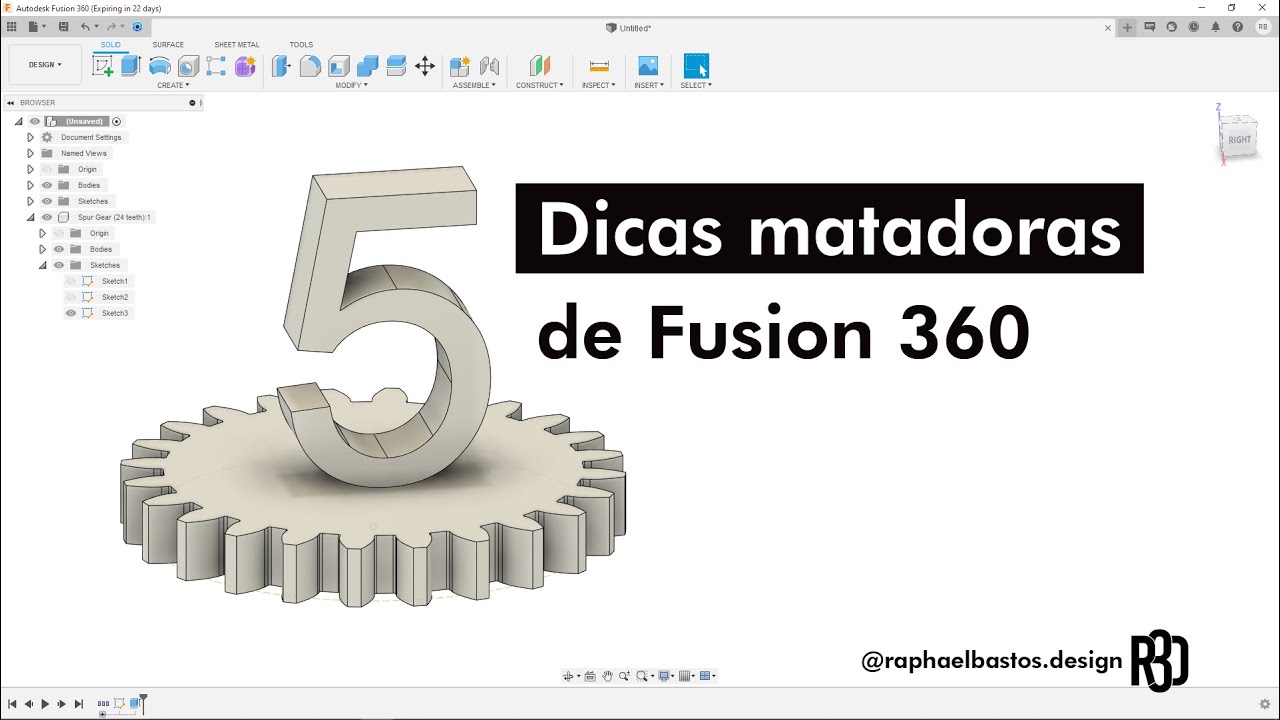The image size is (1280, 720).
Task: Hide Sketch3 using its eye icon
Action: [x=71, y=313]
